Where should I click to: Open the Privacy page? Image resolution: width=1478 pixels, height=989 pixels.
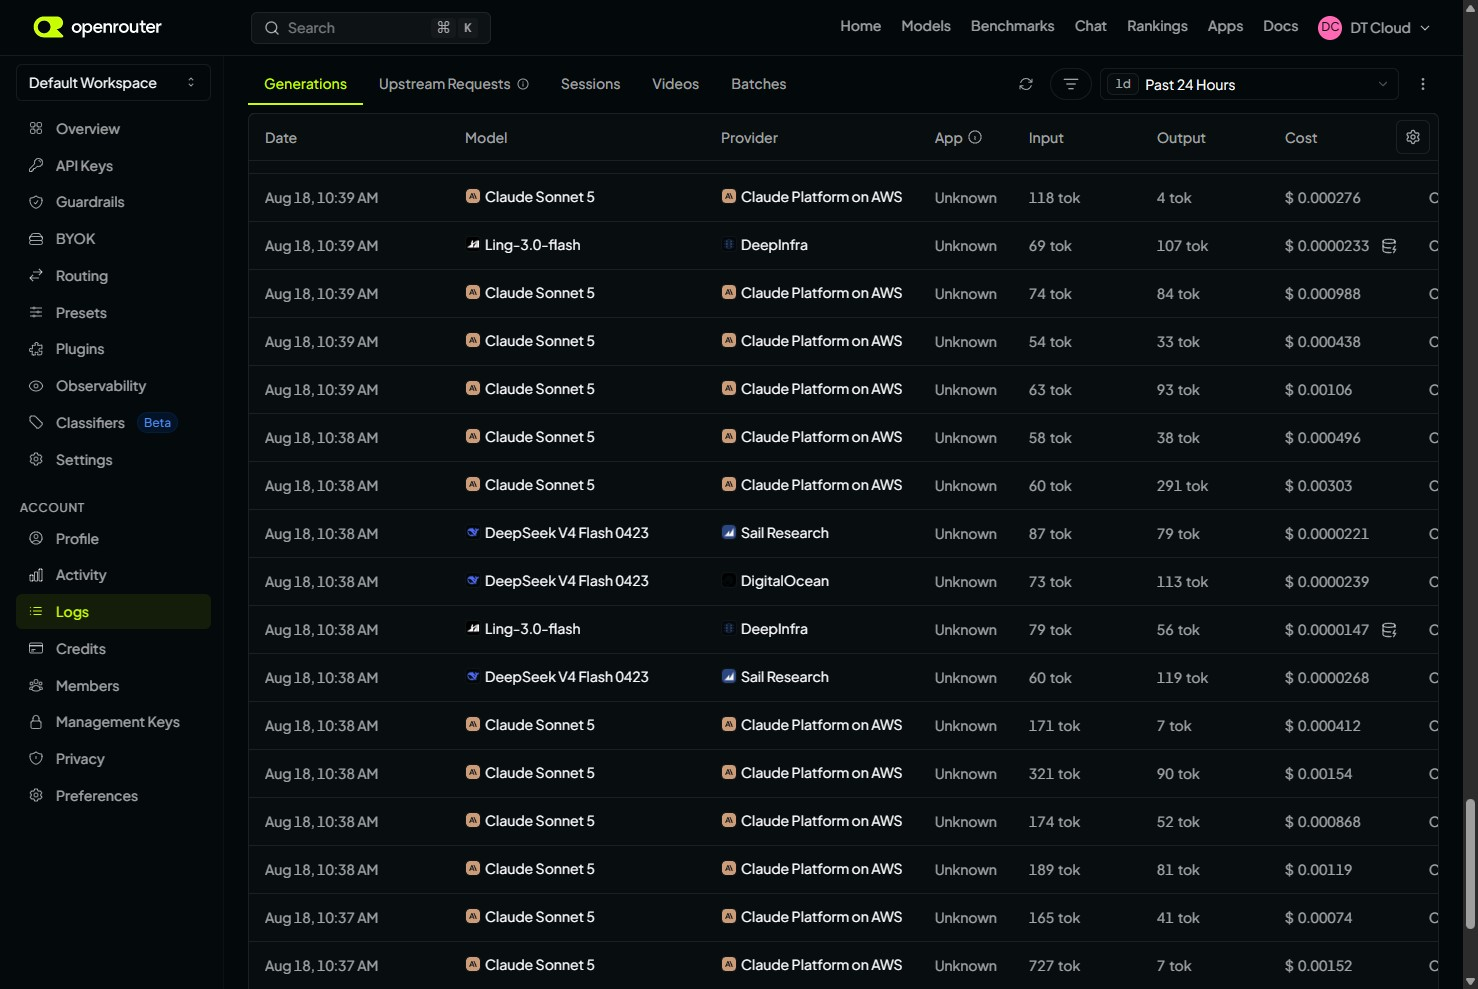pyautogui.click(x=113, y=759)
